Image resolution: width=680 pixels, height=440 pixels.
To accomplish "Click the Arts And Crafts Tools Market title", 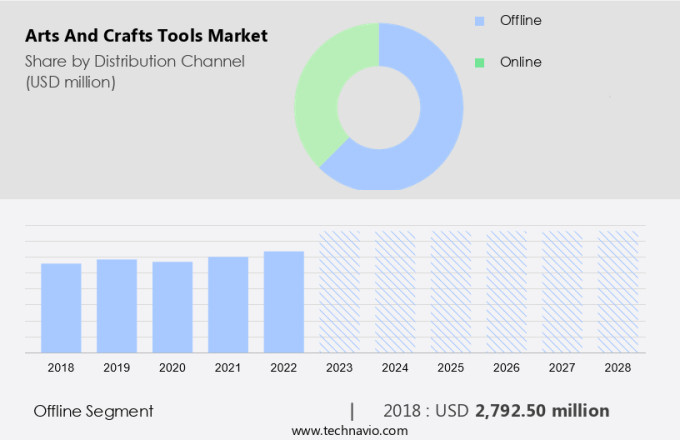I will [x=146, y=36].
